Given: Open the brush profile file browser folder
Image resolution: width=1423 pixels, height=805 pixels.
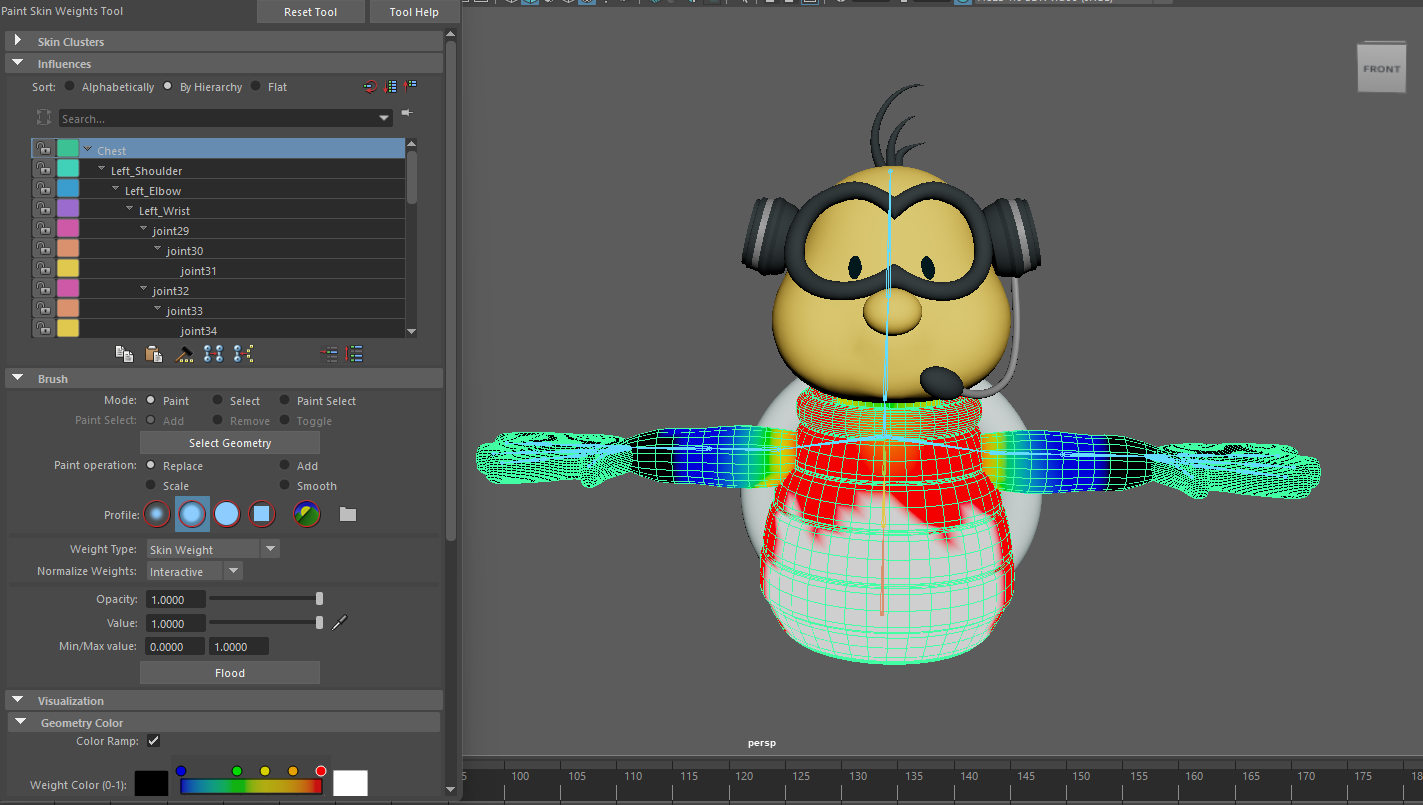Looking at the screenshot, I should tap(348, 514).
